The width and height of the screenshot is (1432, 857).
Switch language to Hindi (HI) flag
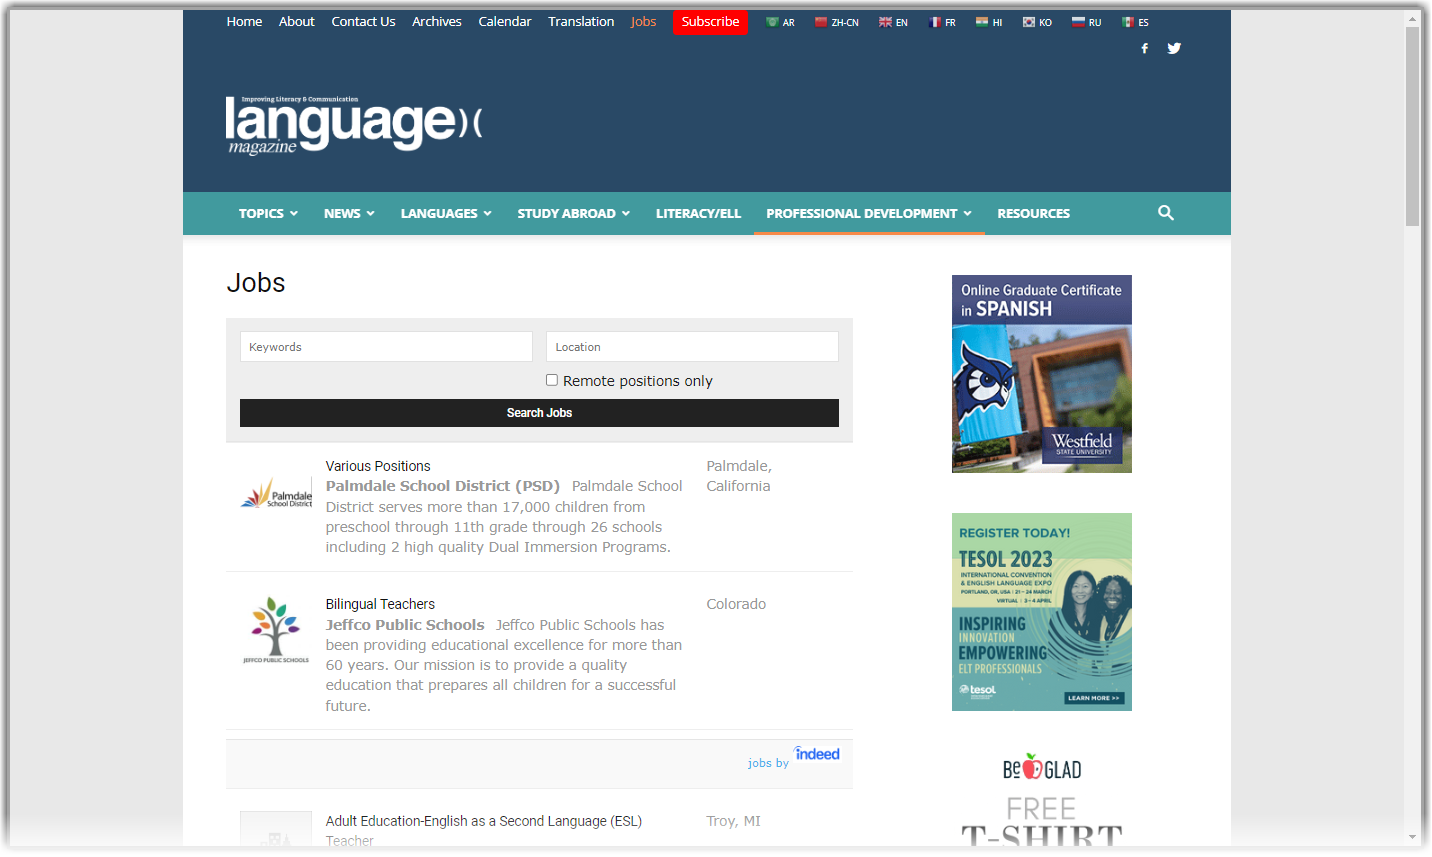[989, 22]
